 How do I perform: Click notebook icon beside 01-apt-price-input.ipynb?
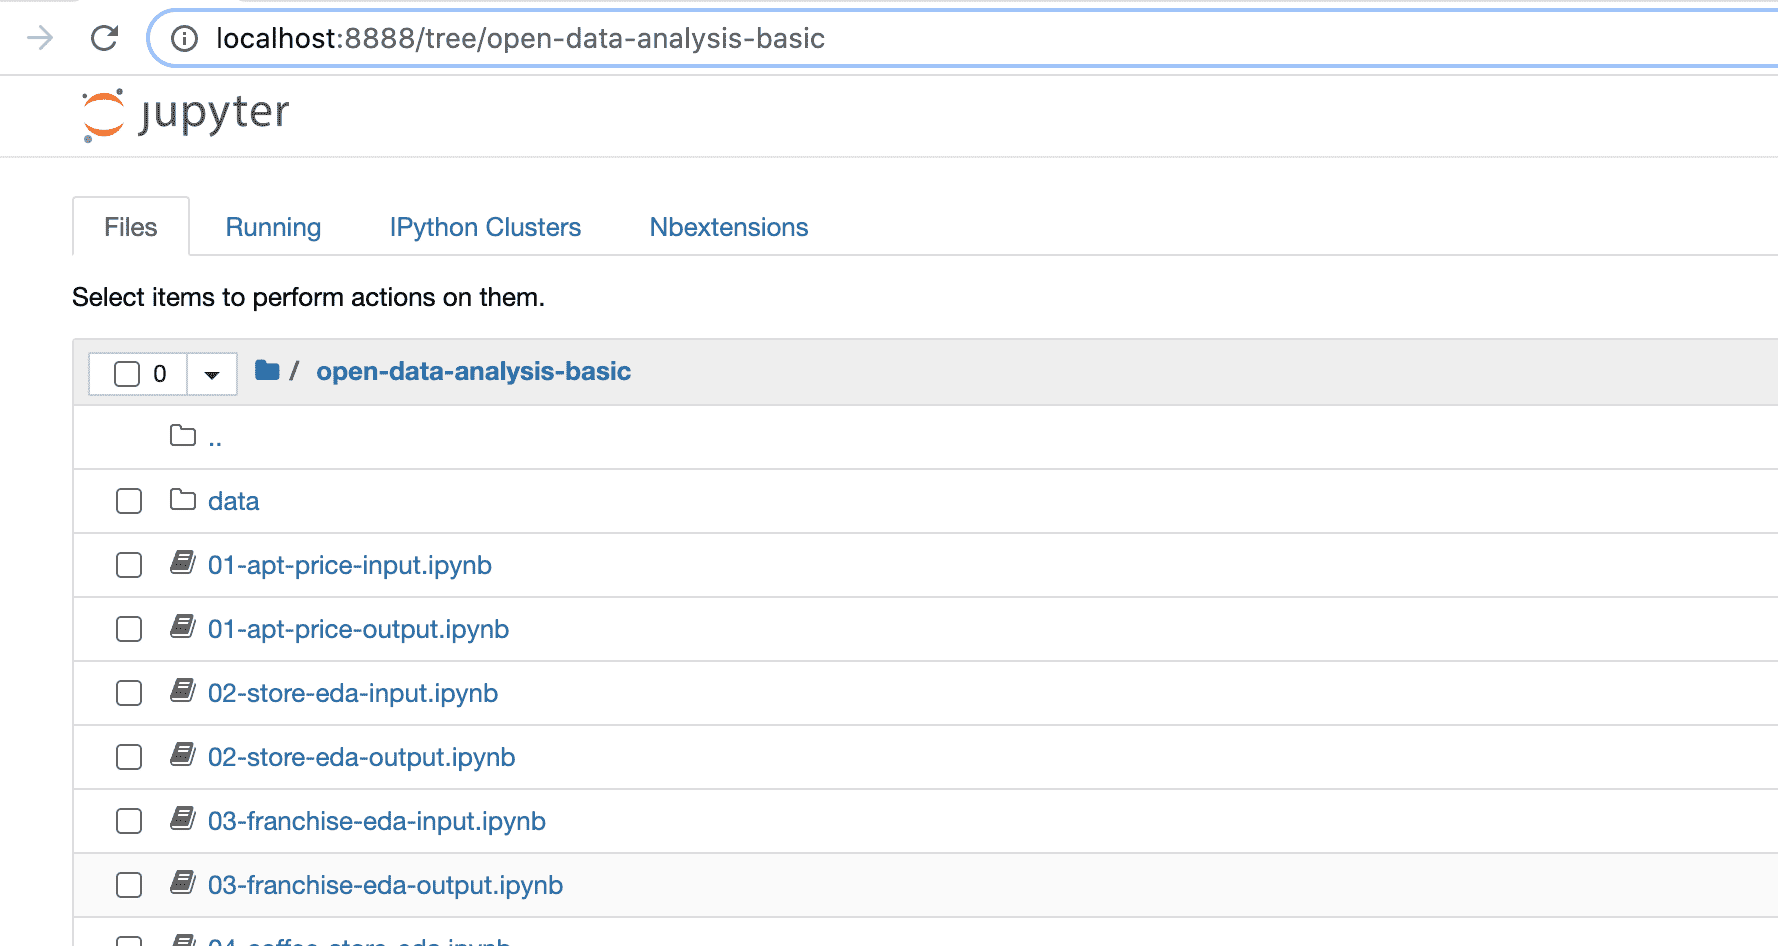(x=183, y=564)
